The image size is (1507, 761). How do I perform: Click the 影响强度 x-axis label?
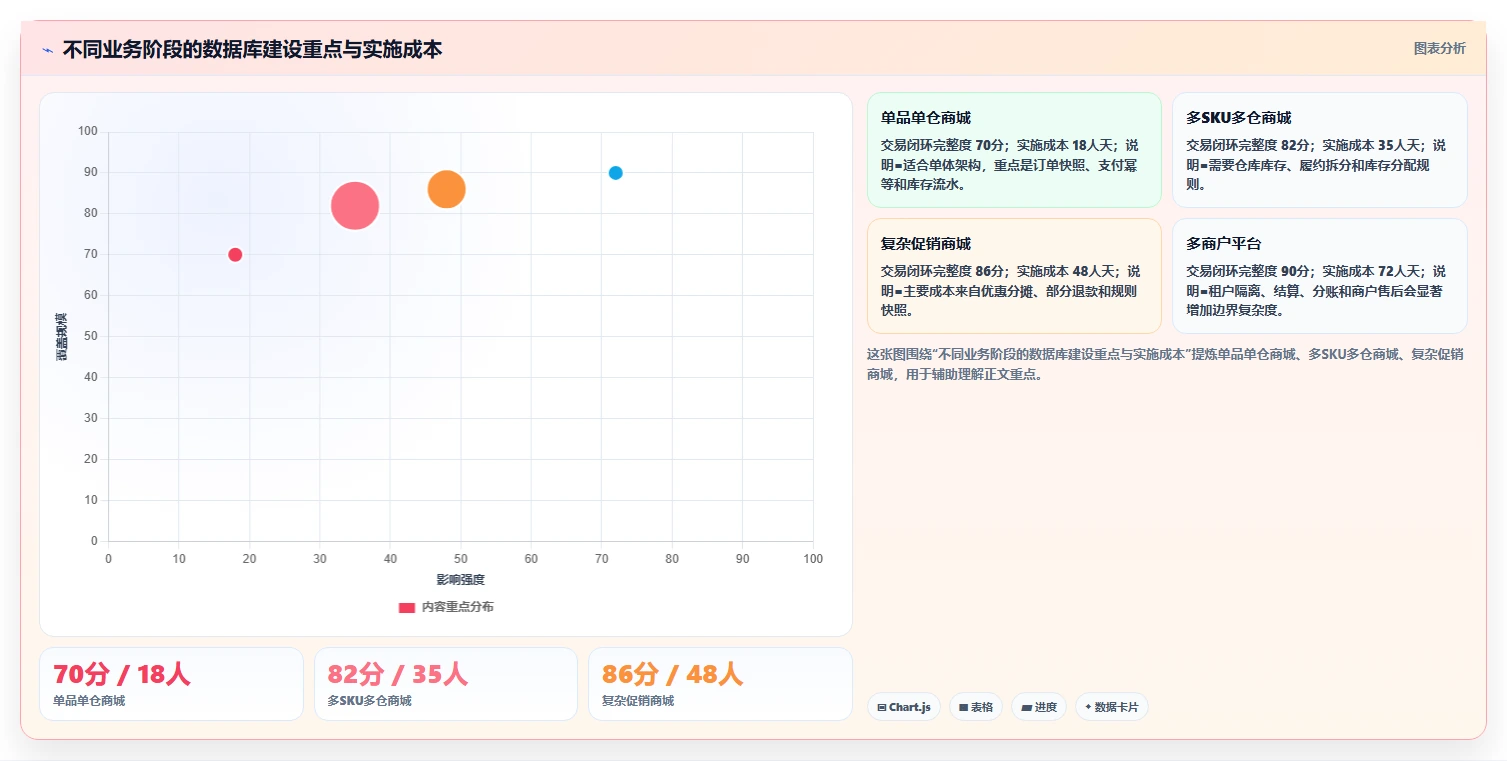pos(460,580)
